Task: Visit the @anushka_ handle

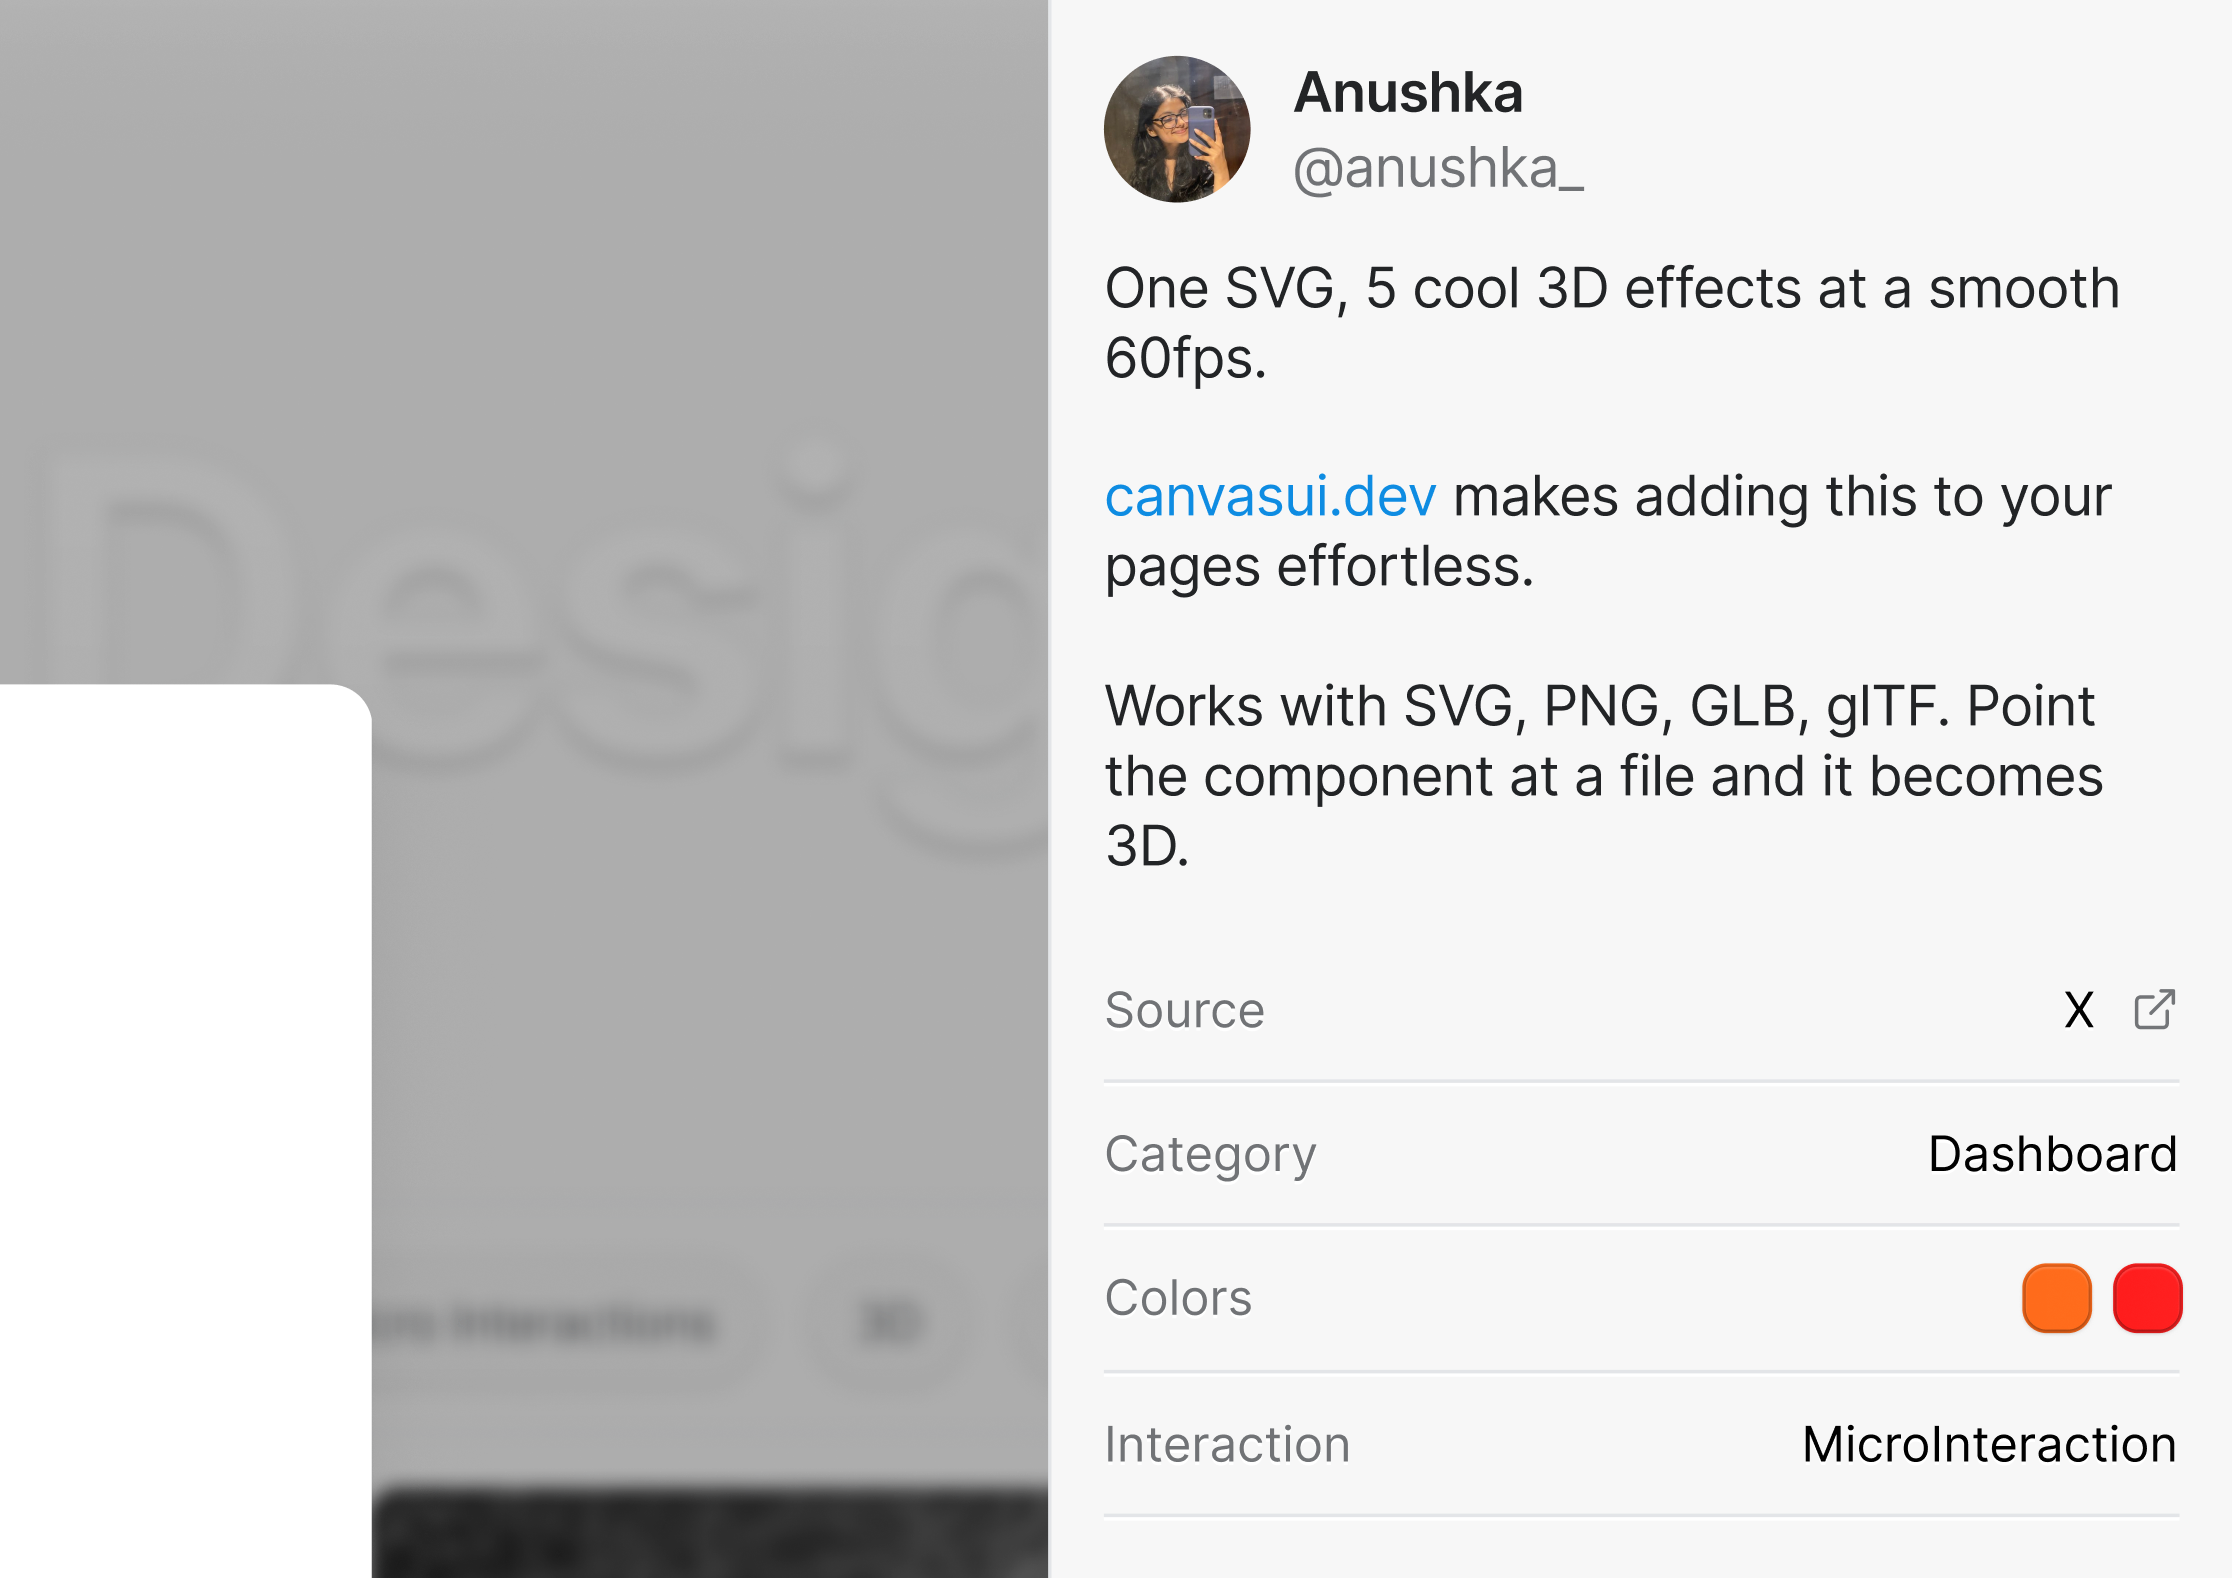Action: [x=1438, y=168]
